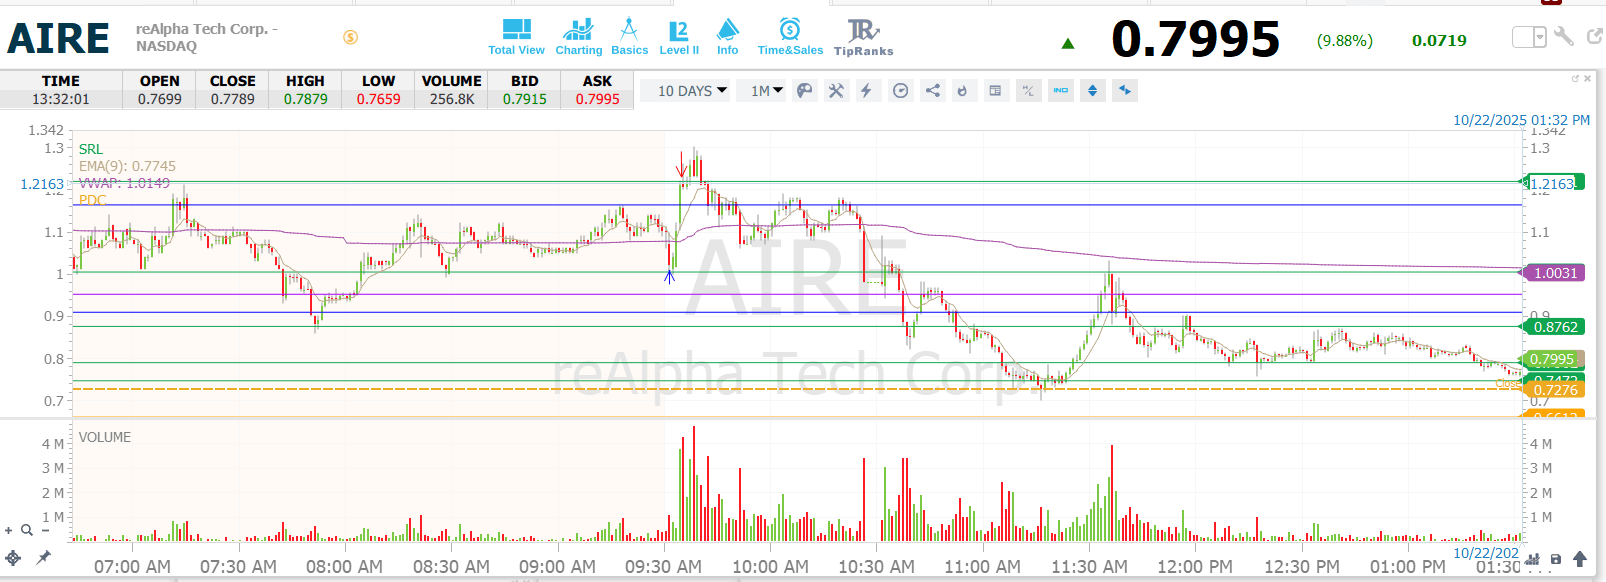Open the Total View panel

tap(516, 37)
